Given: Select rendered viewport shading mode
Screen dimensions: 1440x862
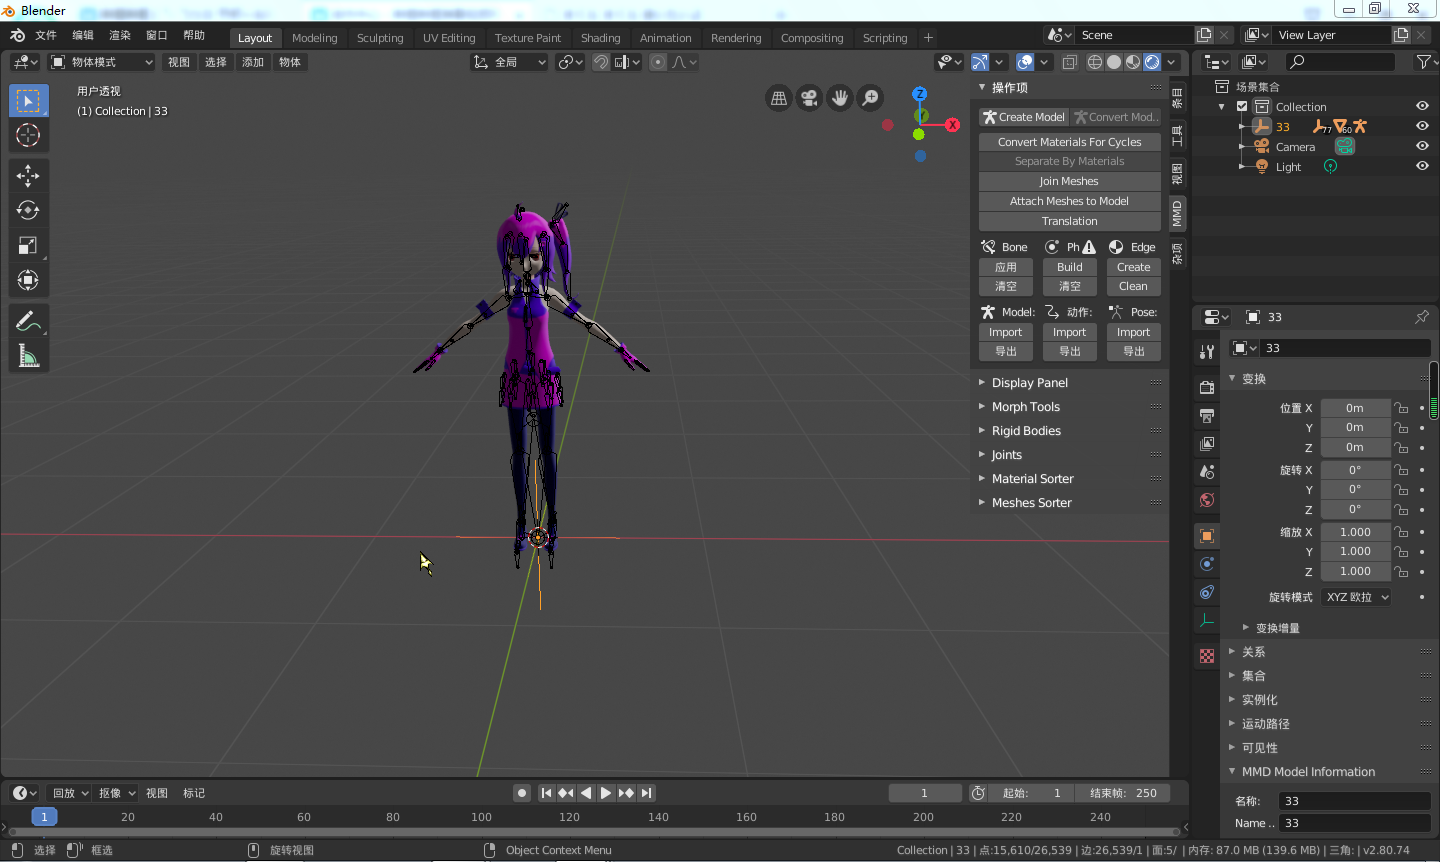Looking at the screenshot, I should [x=1152, y=62].
